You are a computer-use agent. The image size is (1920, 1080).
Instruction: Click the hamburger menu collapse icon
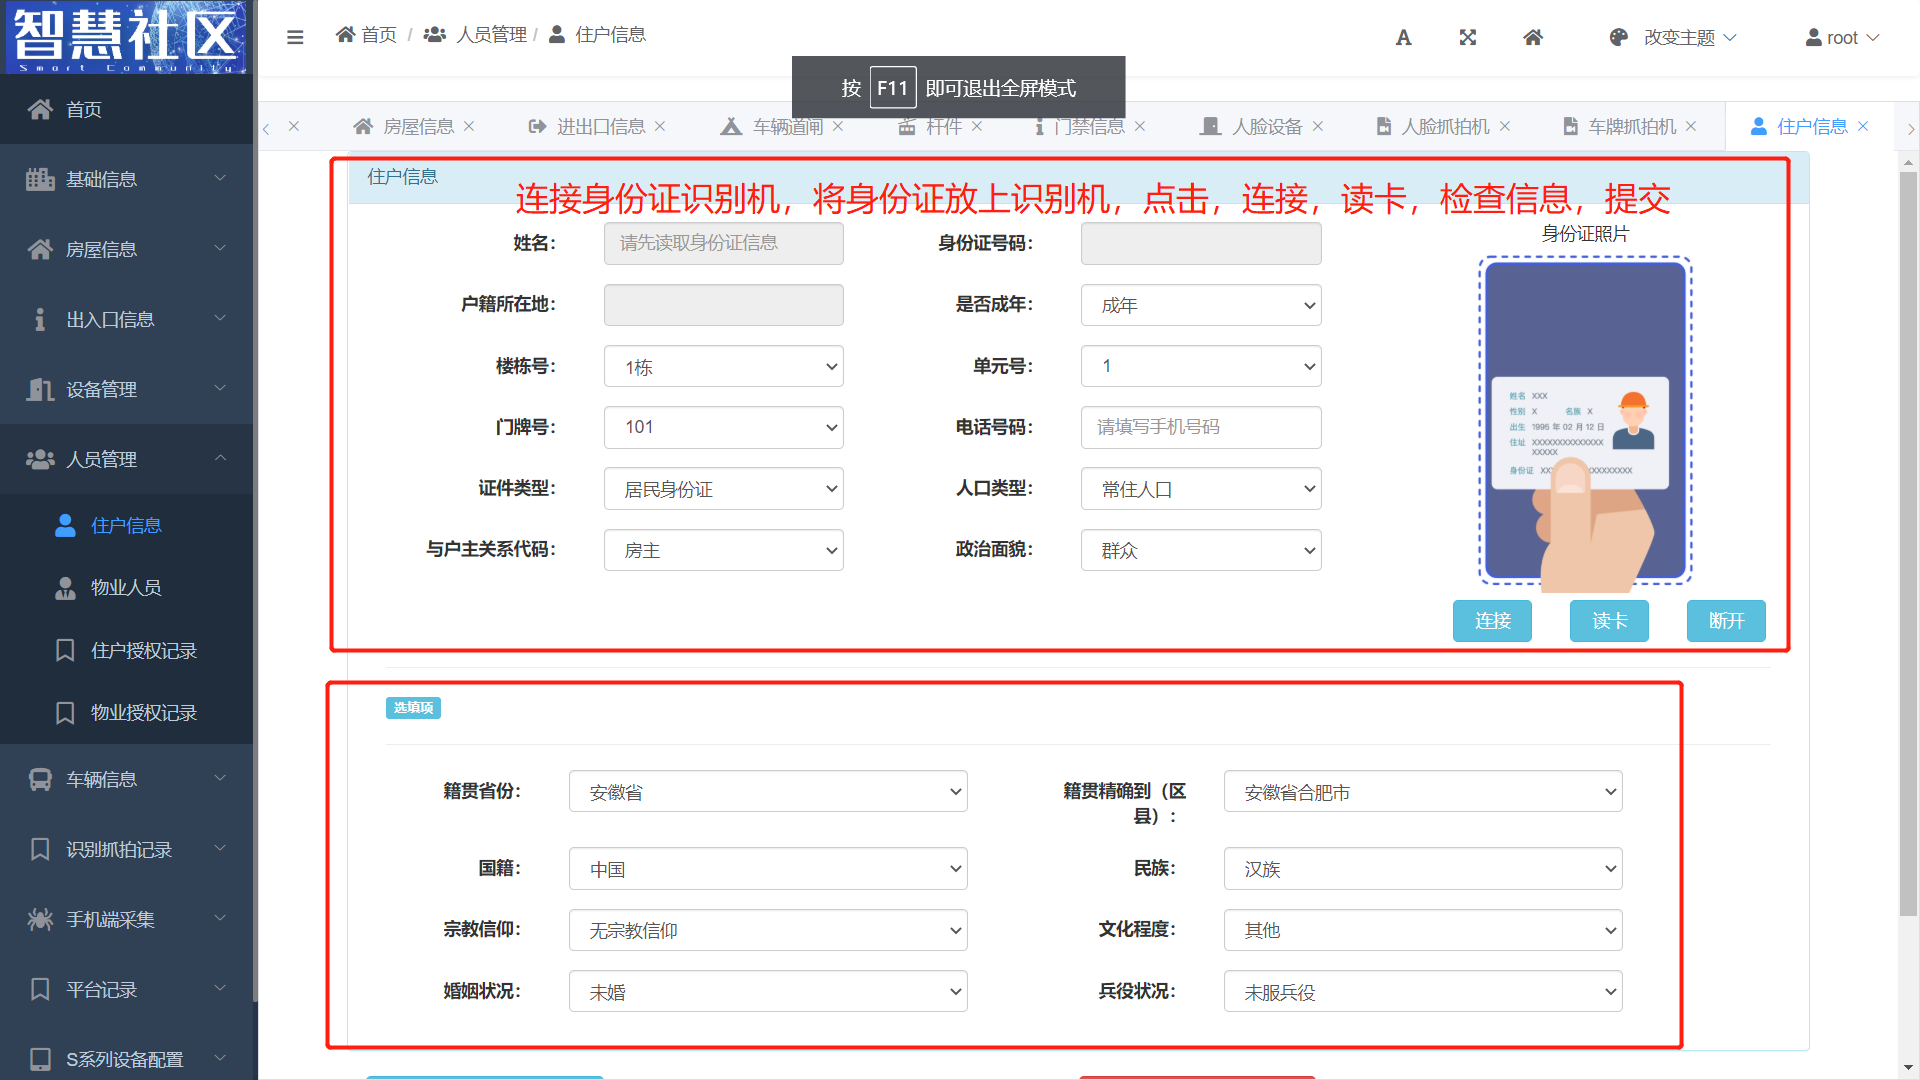point(294,37)
